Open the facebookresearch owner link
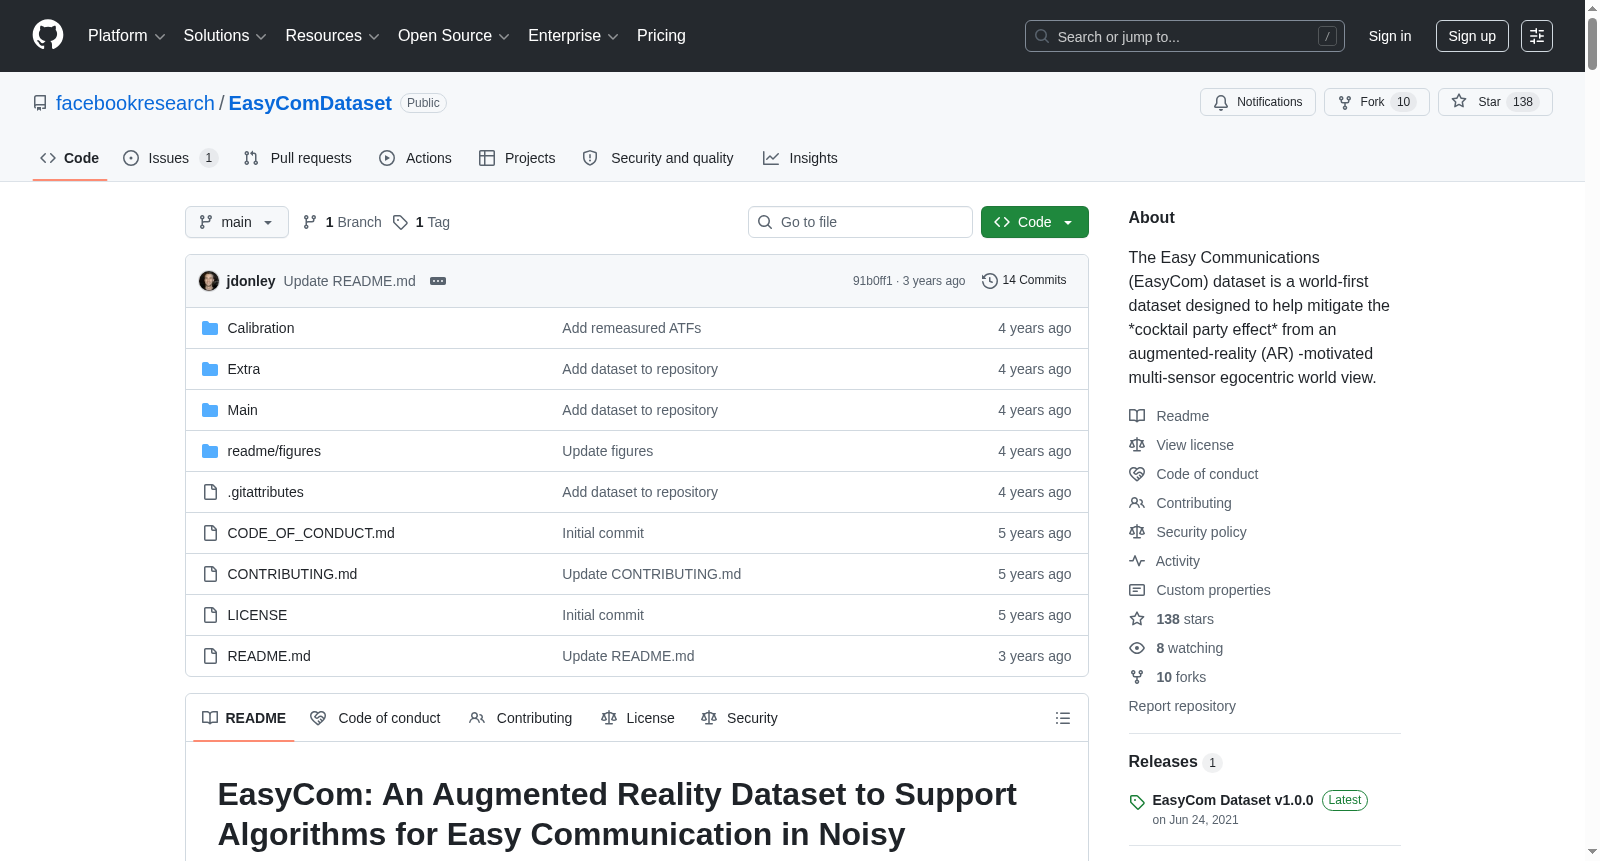The height and width of the screenshot is (861, 1600). point(135,103)
